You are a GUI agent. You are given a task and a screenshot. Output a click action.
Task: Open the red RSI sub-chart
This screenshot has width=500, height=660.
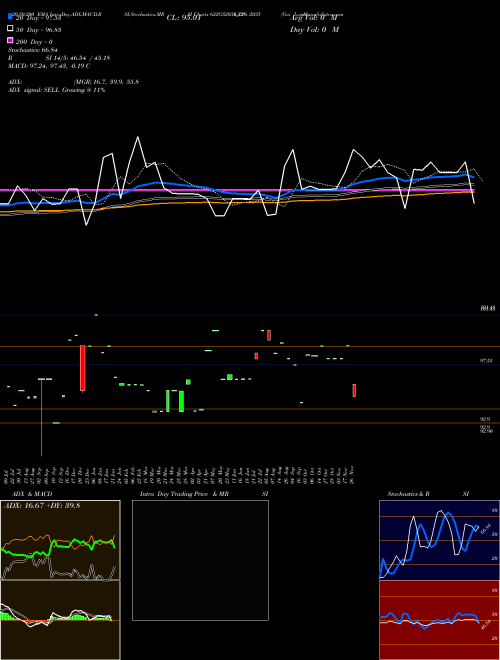439,620
